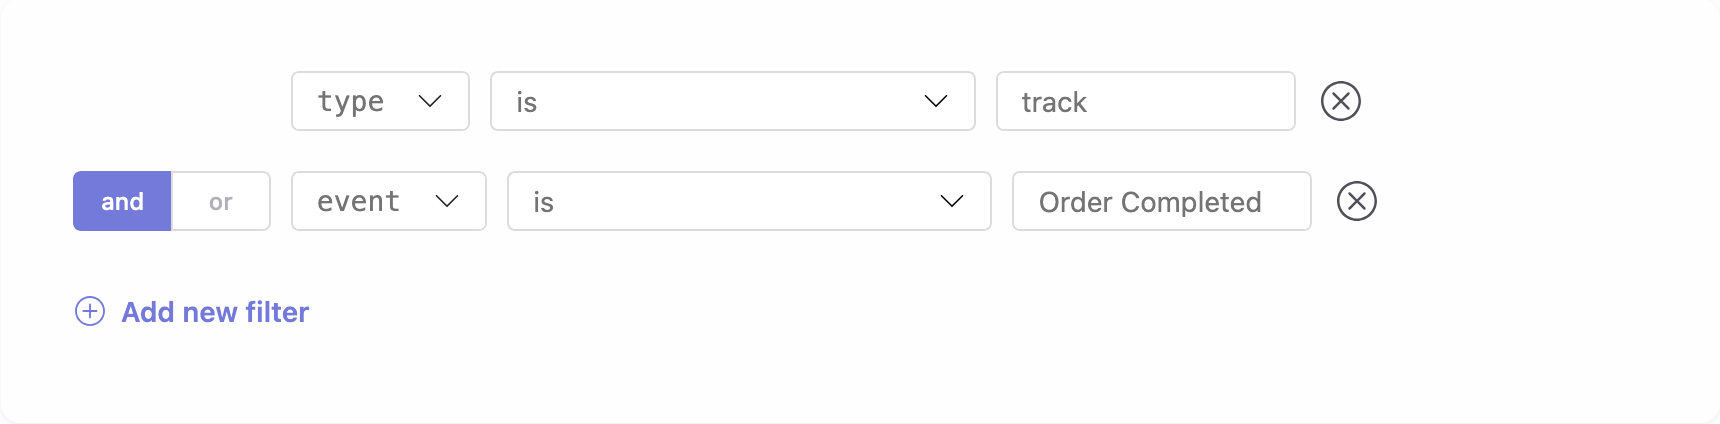
Task: Click the "Add new filter" link
Action: coord(215,312)
